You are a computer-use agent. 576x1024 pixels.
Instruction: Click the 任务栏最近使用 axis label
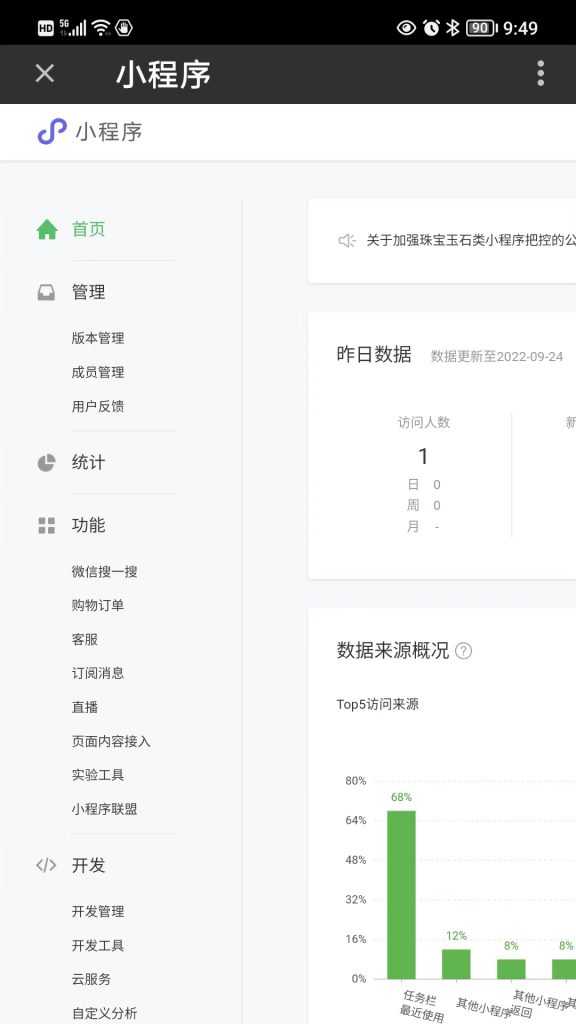pos(421,1006)
